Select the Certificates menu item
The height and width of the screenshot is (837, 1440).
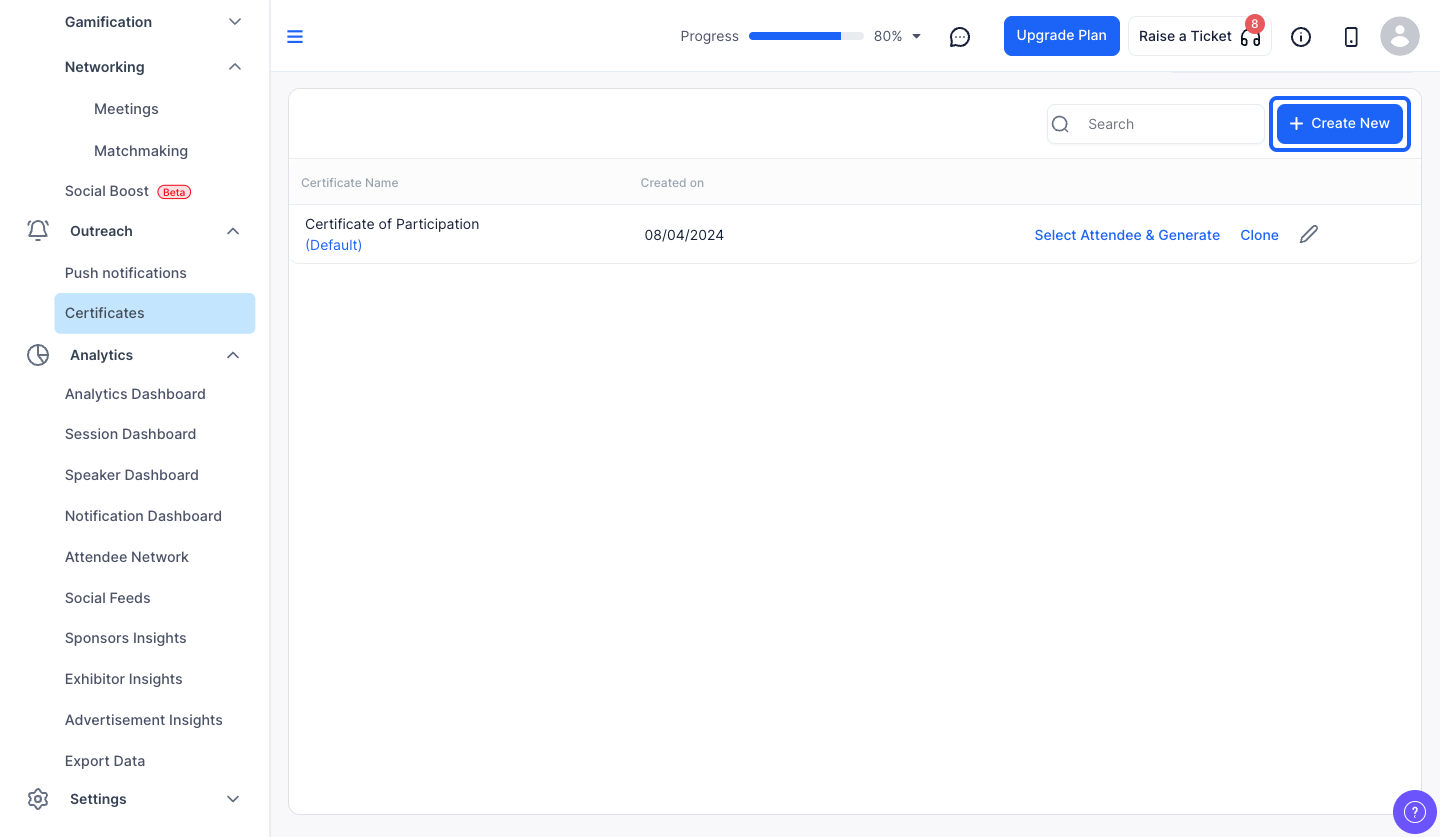coord(155,313)
